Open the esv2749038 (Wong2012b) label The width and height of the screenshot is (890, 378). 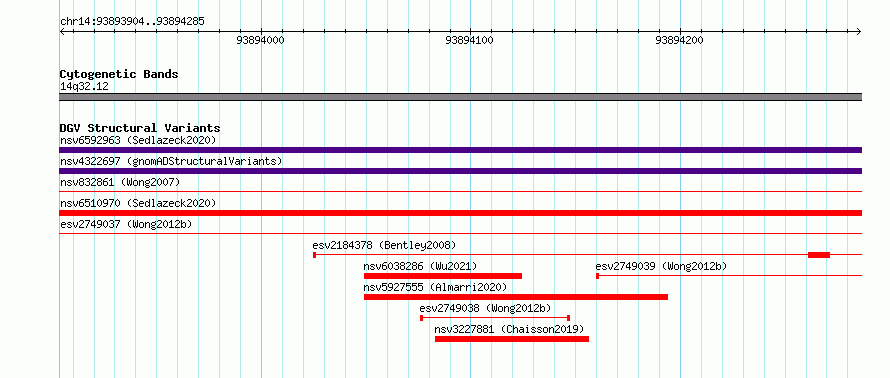[485, 308]
